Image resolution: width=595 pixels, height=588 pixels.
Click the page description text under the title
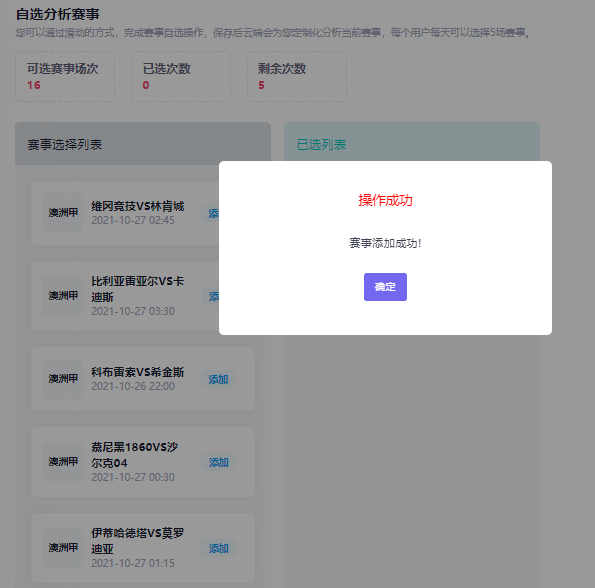click(x=273, y=33)
